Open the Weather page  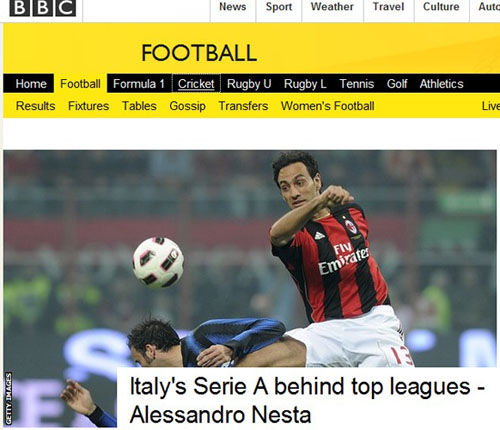pyautogui.click(x=332, y=7)
